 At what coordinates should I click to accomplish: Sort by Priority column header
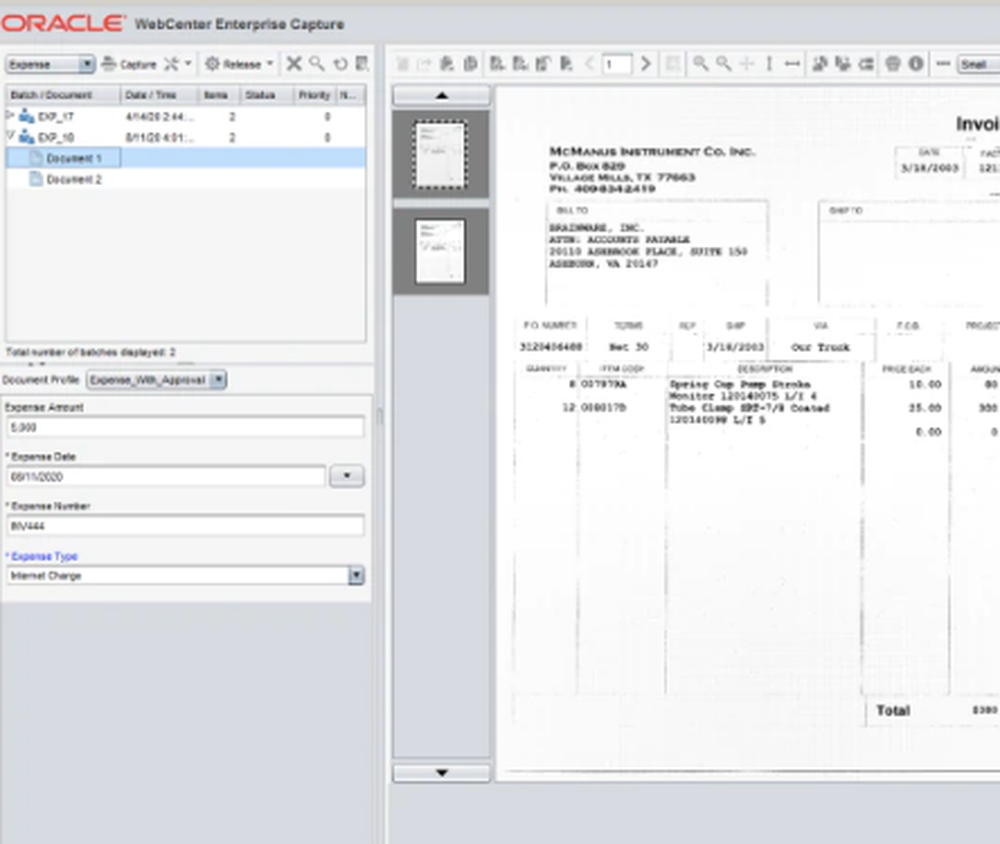[x=313, y=95]
